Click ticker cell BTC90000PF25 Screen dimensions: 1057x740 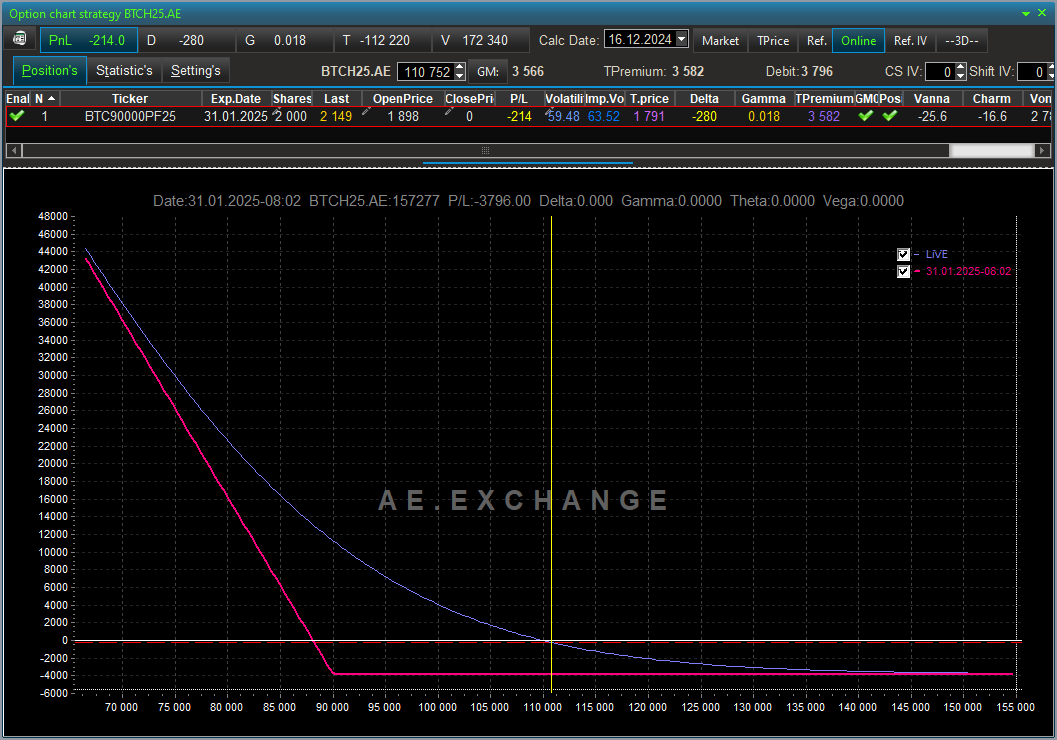click(130, 116)
